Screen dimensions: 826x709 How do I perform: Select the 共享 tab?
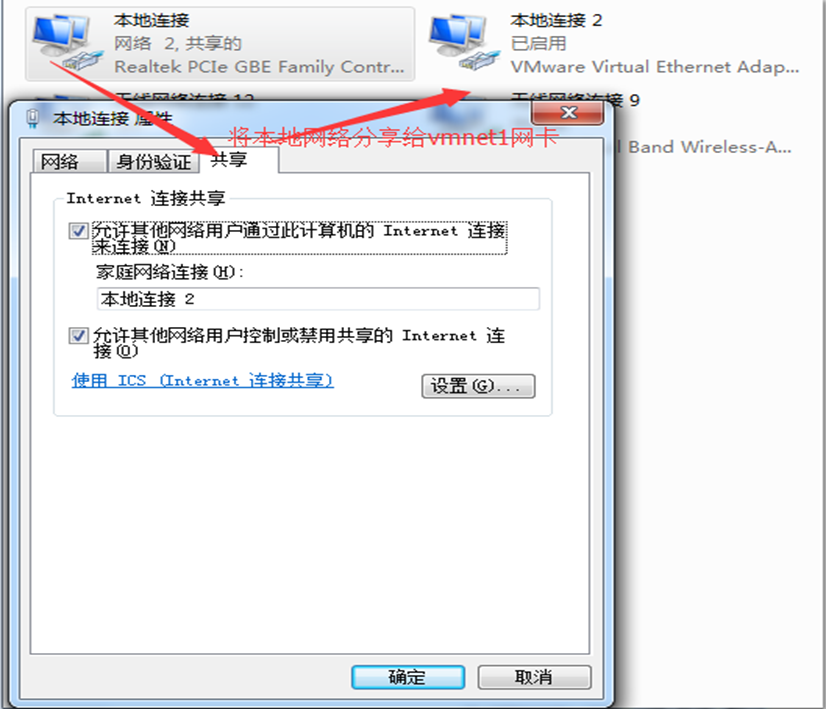(x=239, y=160)
